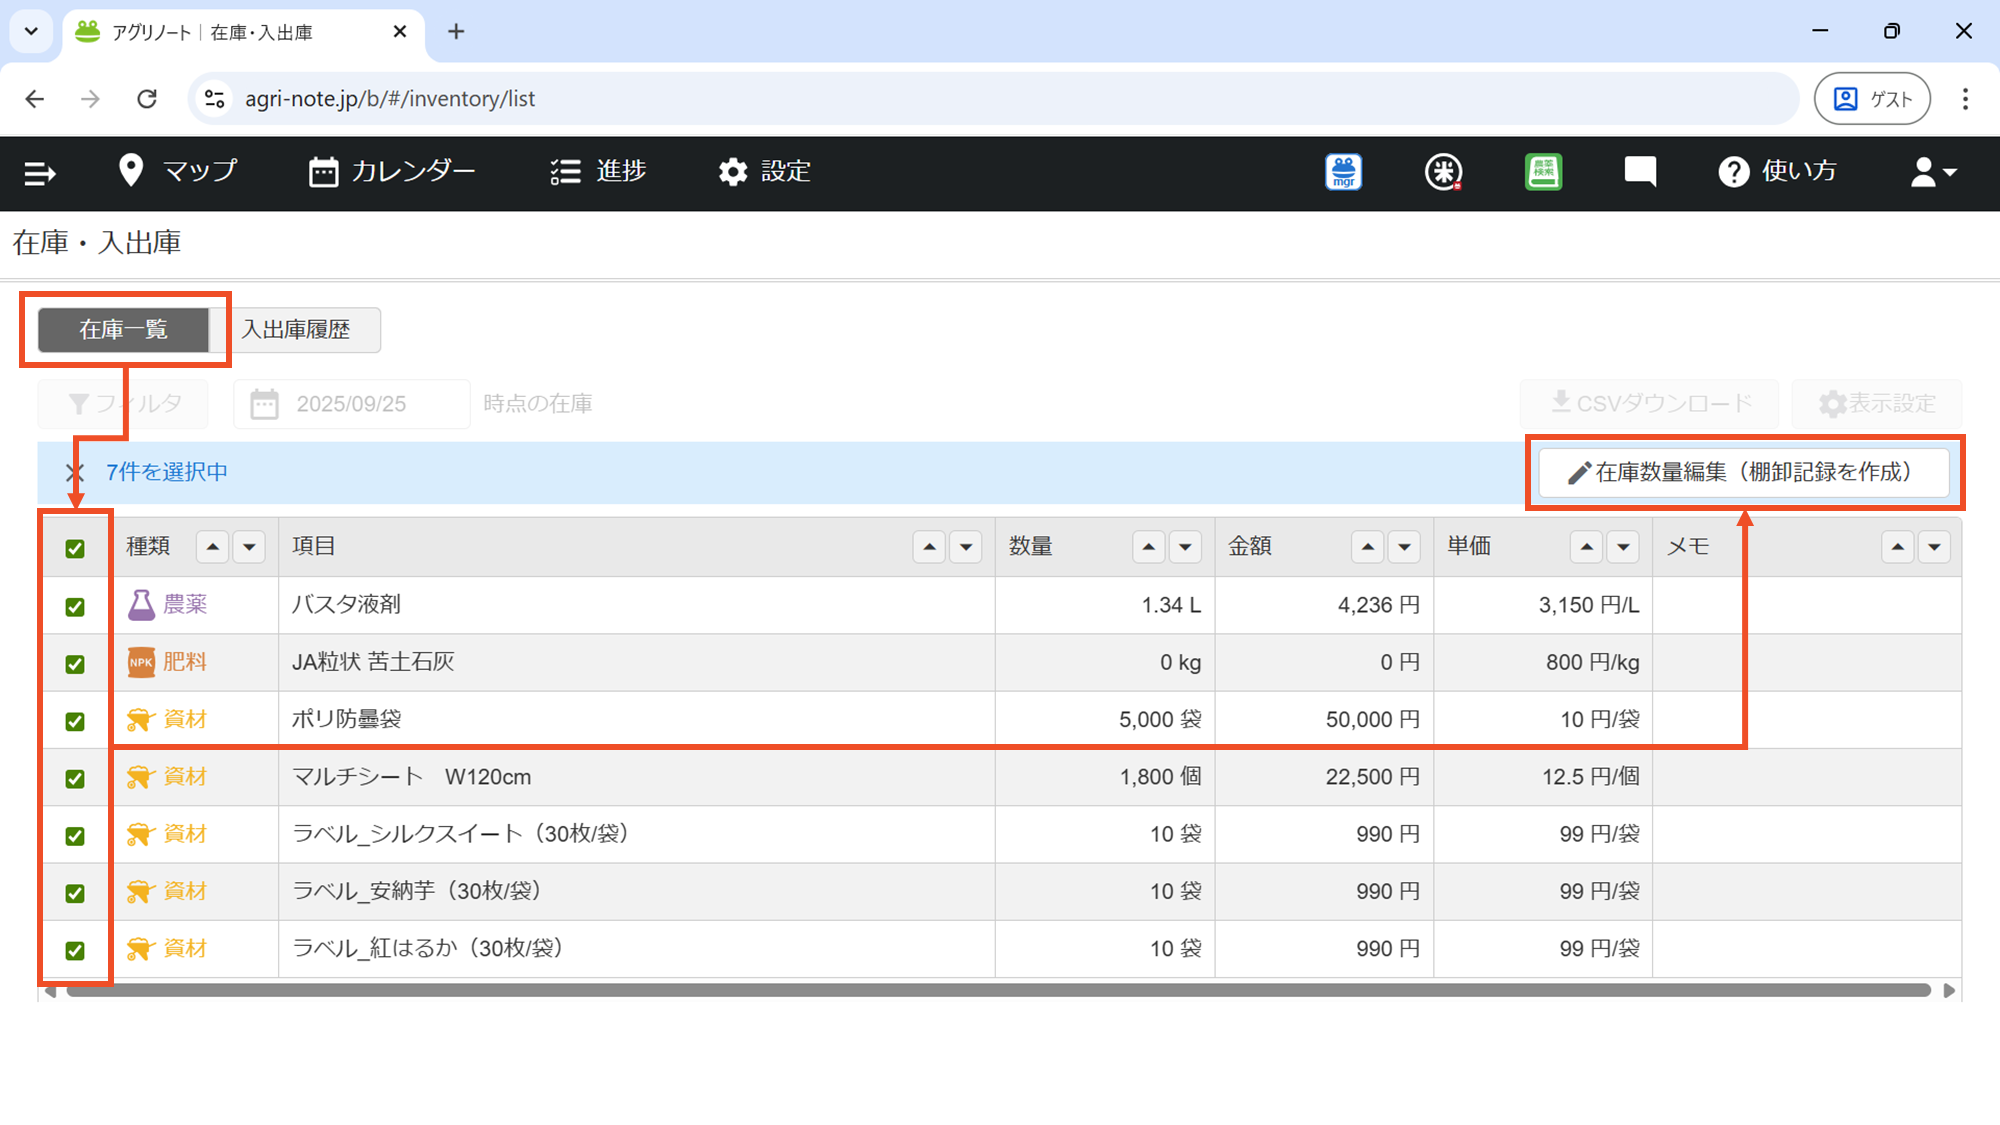The height and width of the screenshot is (1125, 2000).
Task: Sort 数量 column descending
Action: pyautogui.click(x=1185, y=547)
